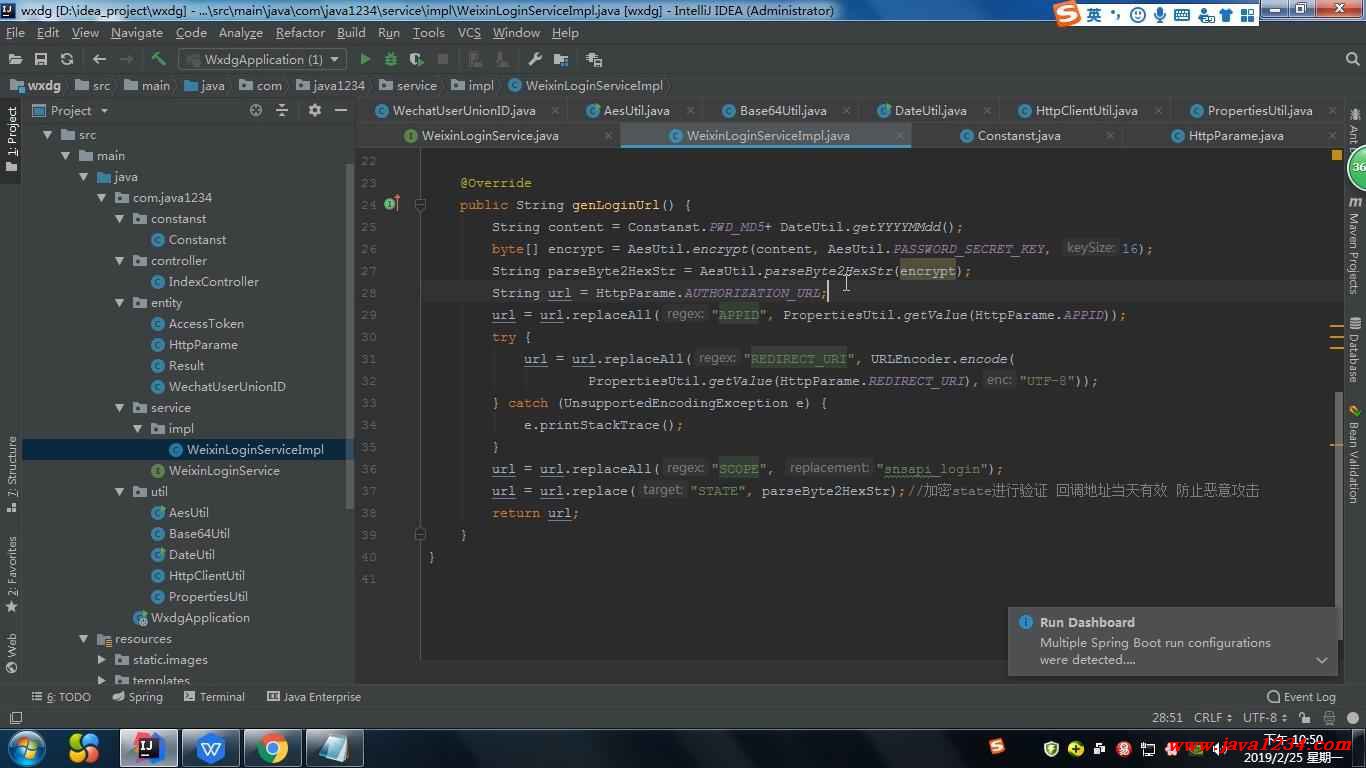Open the TODO tool window
The width and height of the screenshot is (1366, 768).
click(x=61, y=697)
